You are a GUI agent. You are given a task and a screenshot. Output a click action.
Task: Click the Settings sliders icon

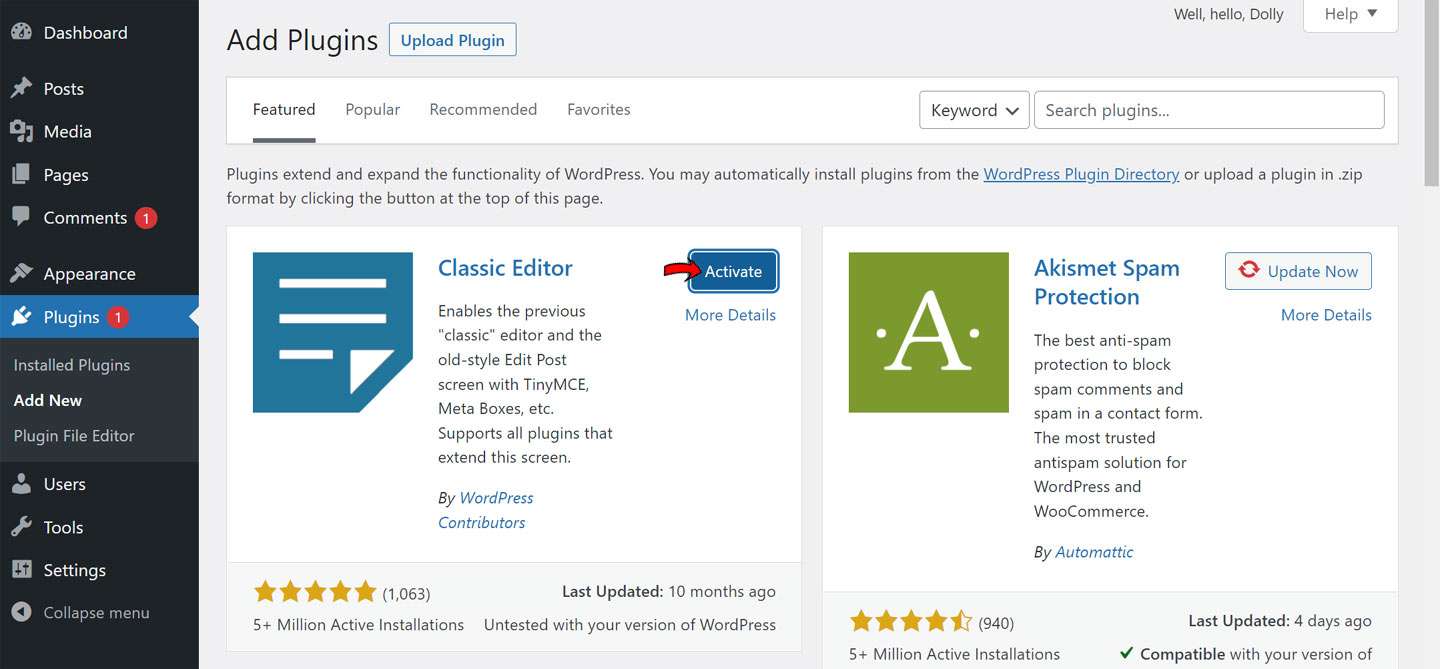click(x=22, y=570)
